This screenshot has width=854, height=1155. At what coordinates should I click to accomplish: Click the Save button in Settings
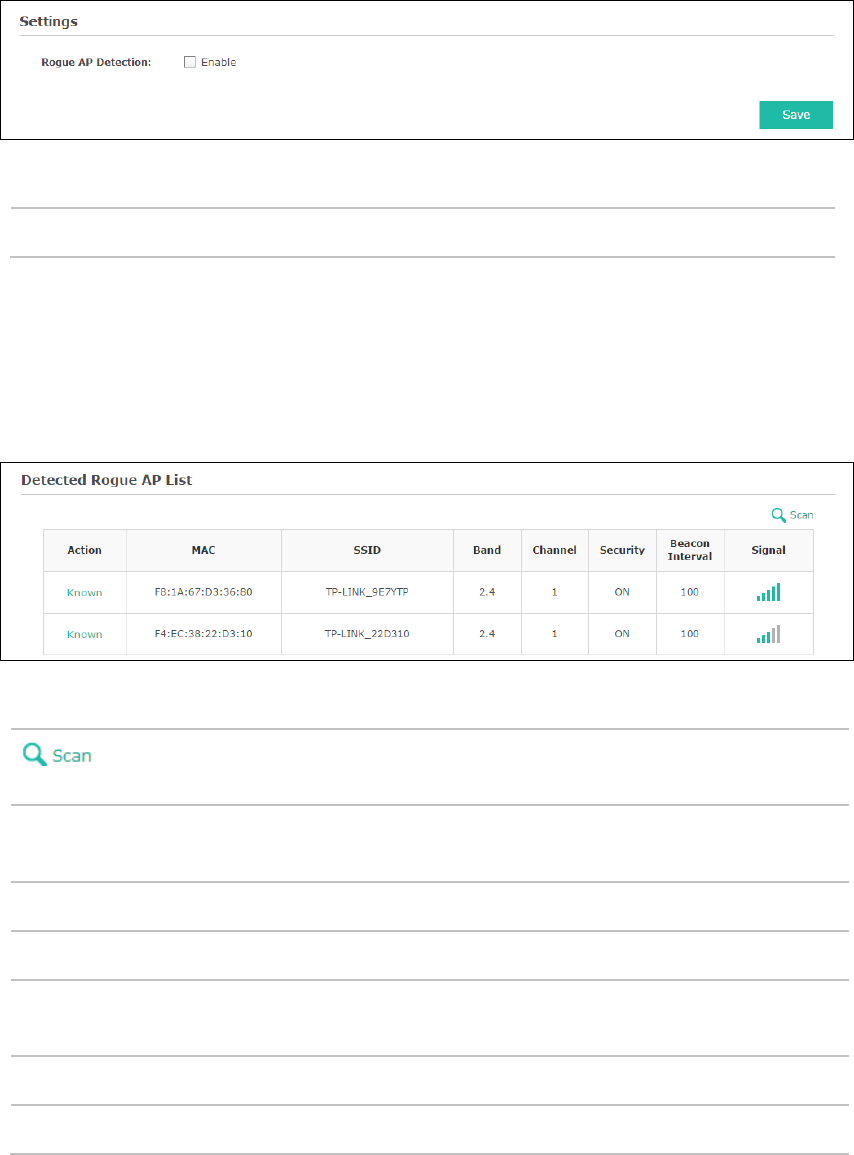point(796,115)
